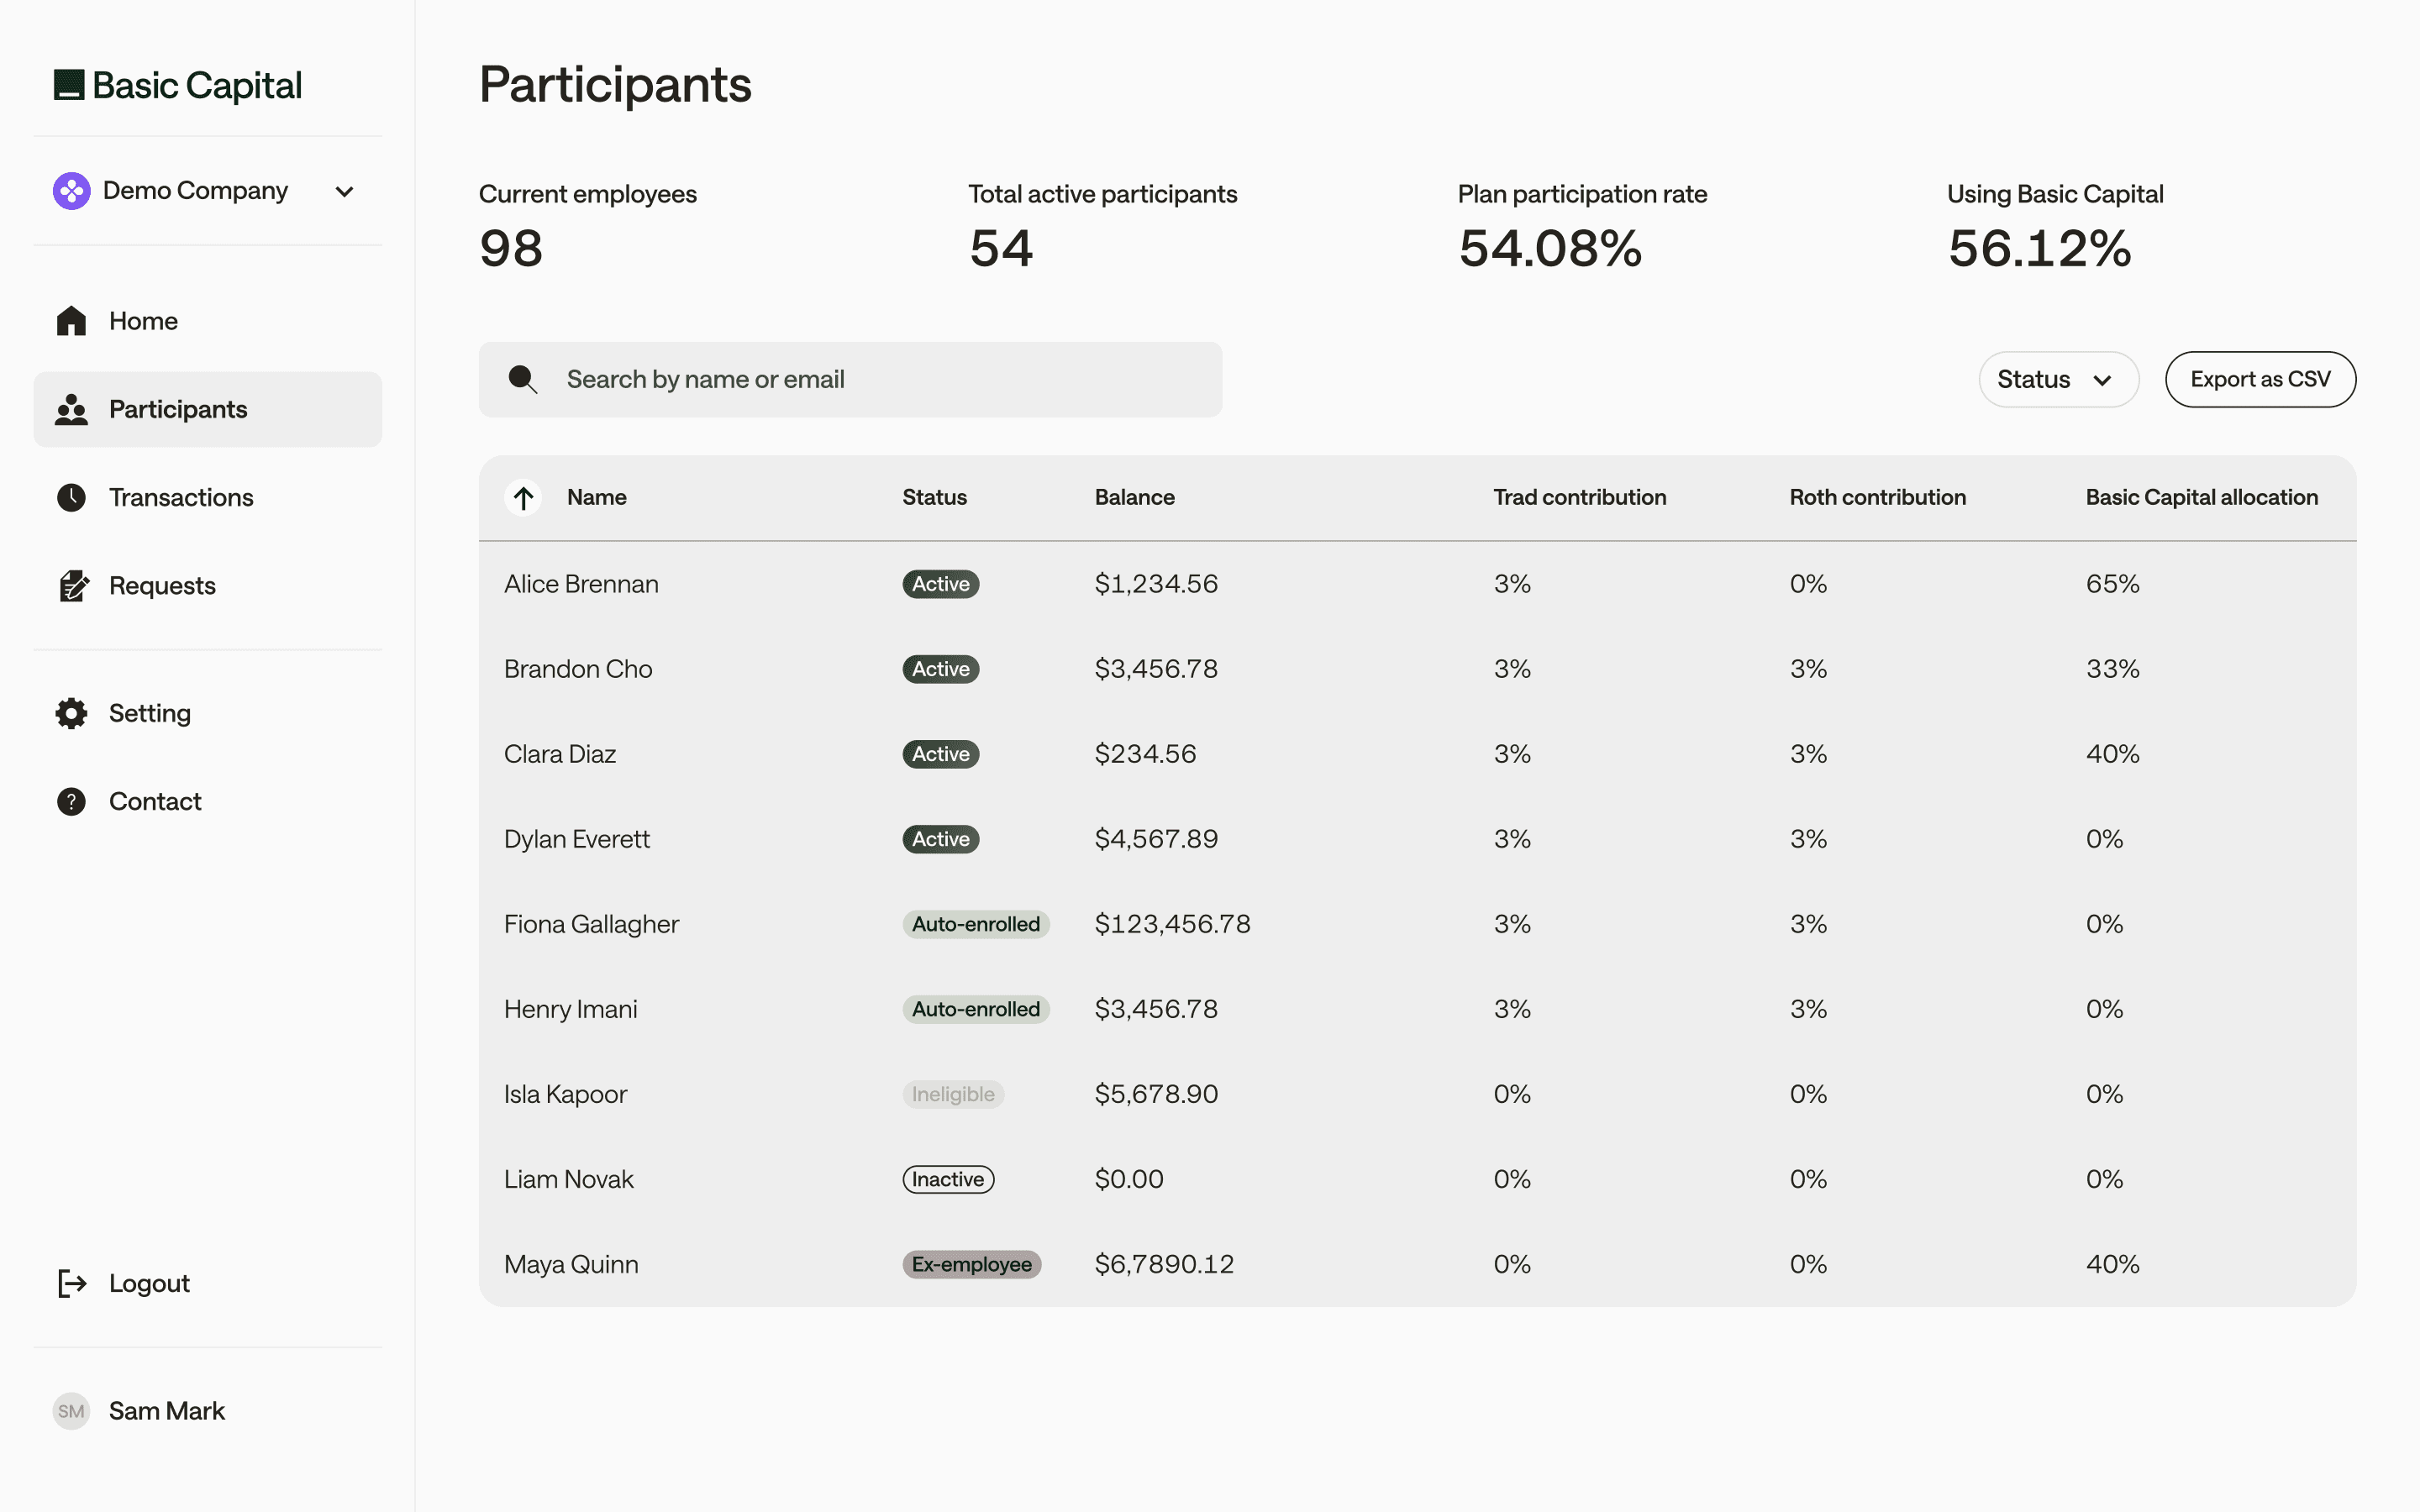Click the Logout arrow icon

coord(72,1283)
